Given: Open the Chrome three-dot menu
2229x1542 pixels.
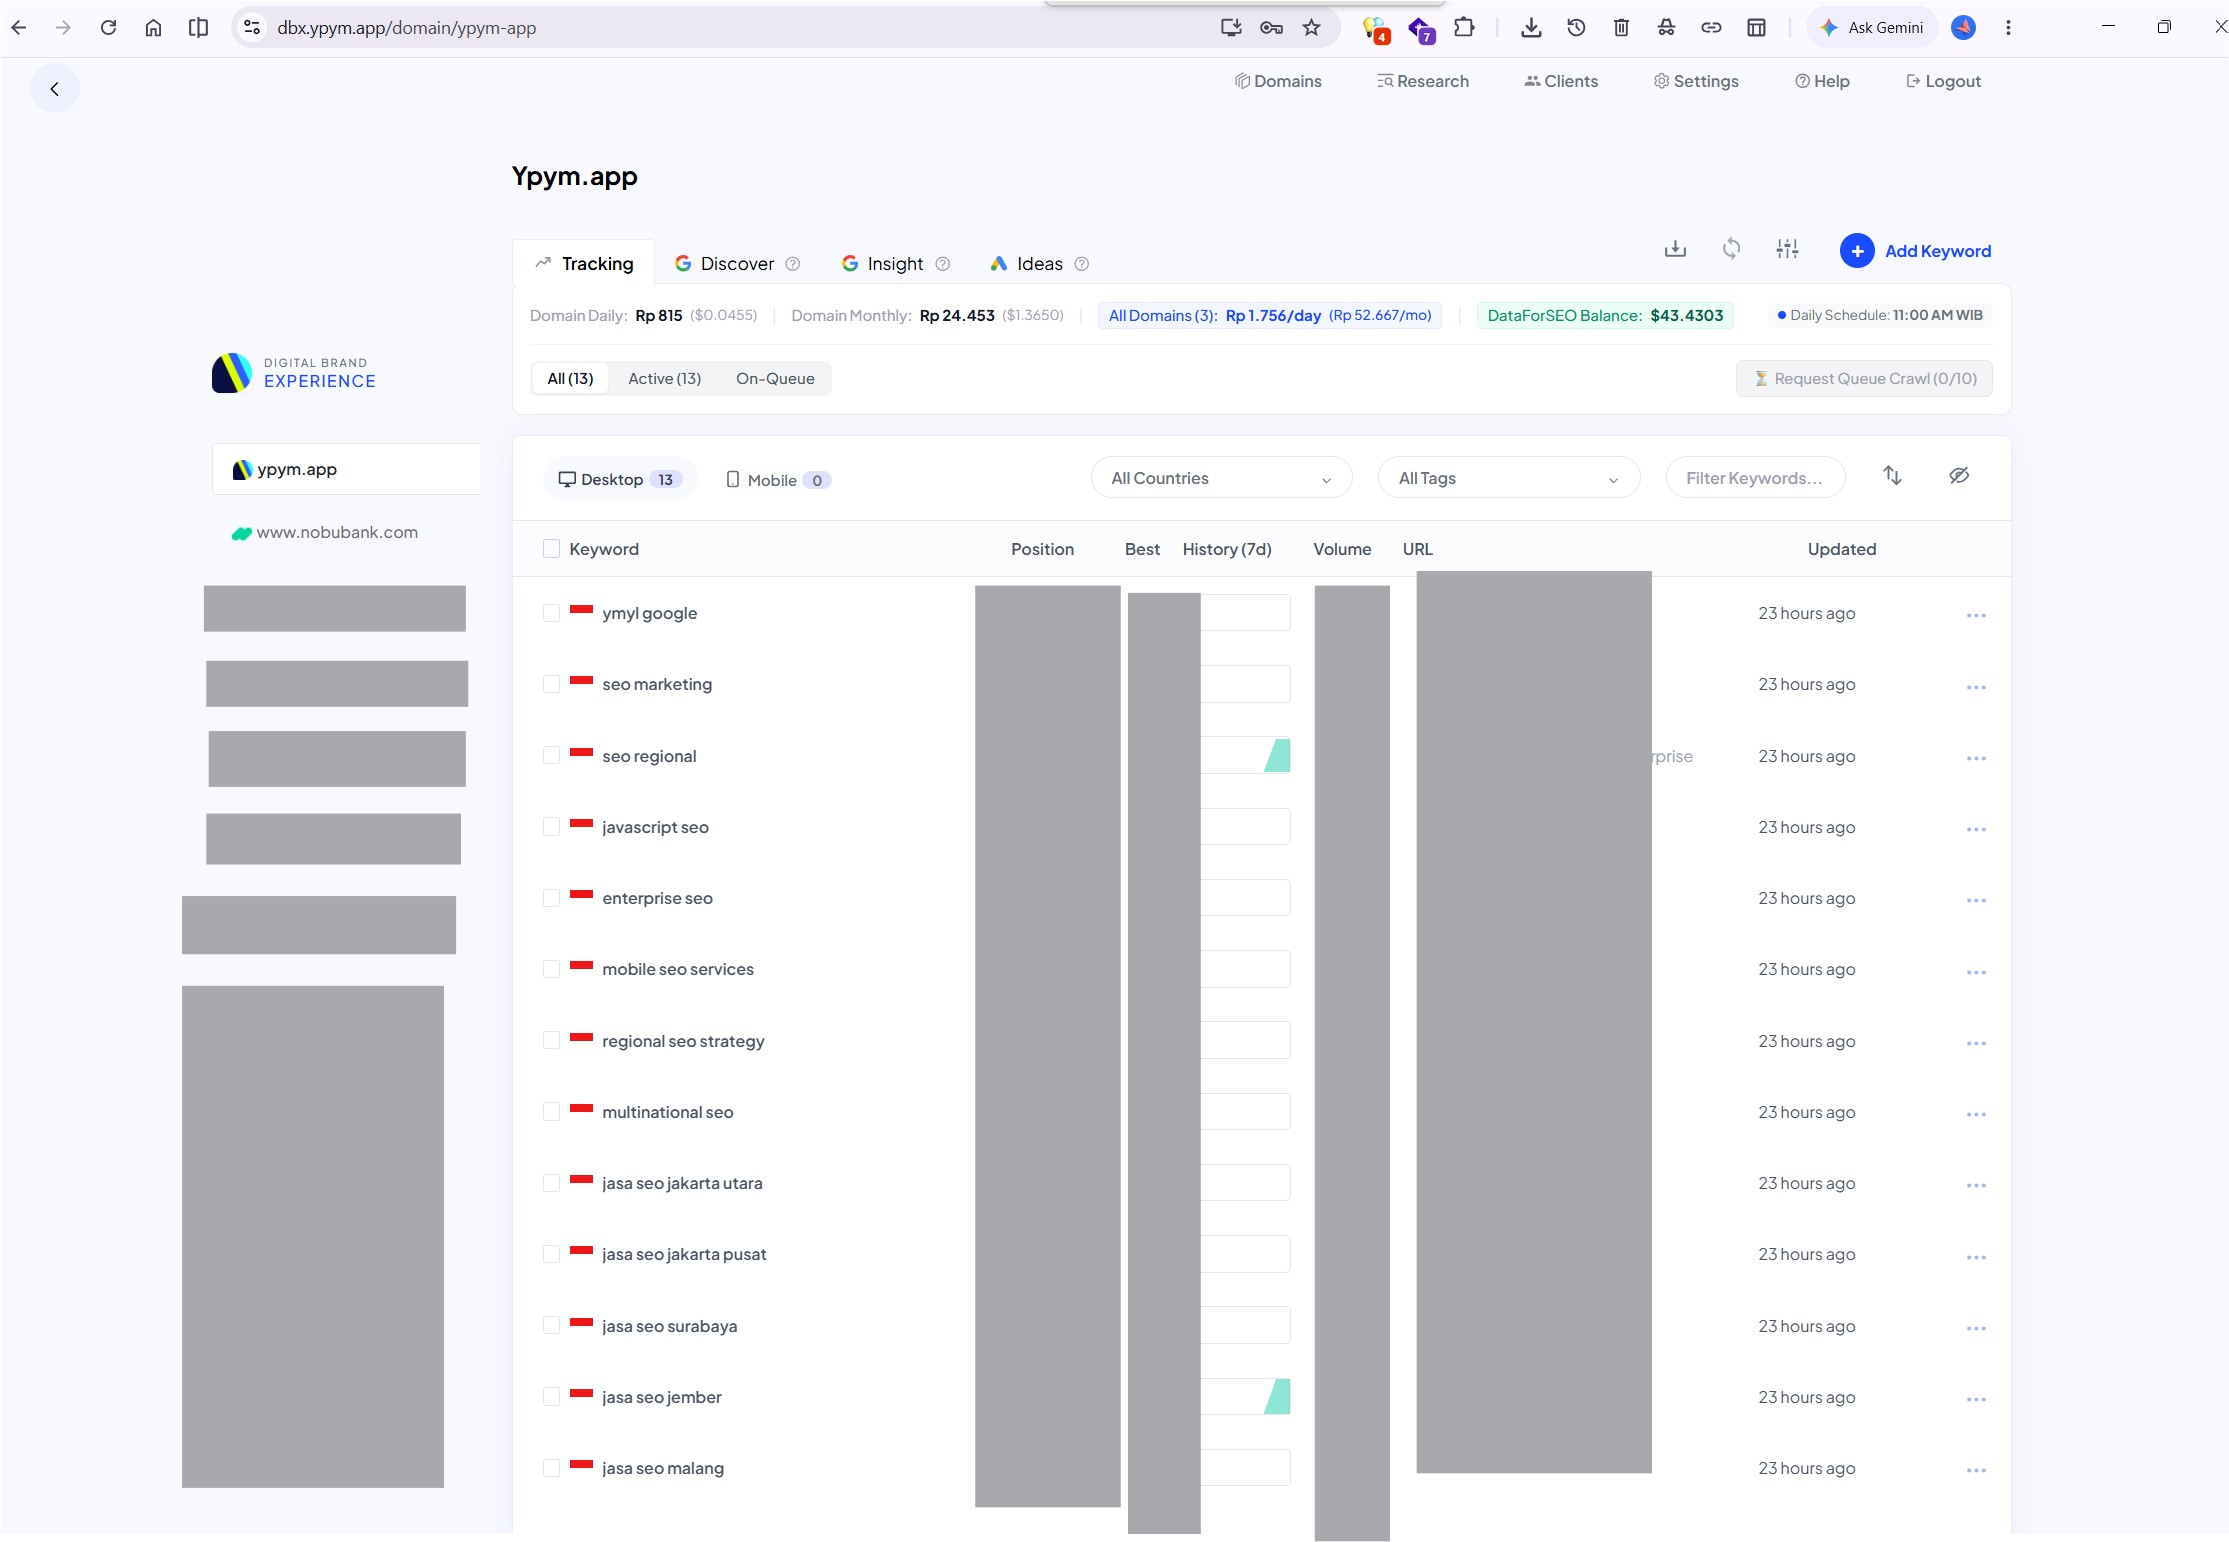Looking at the screenshot, I should point(2008,28).
